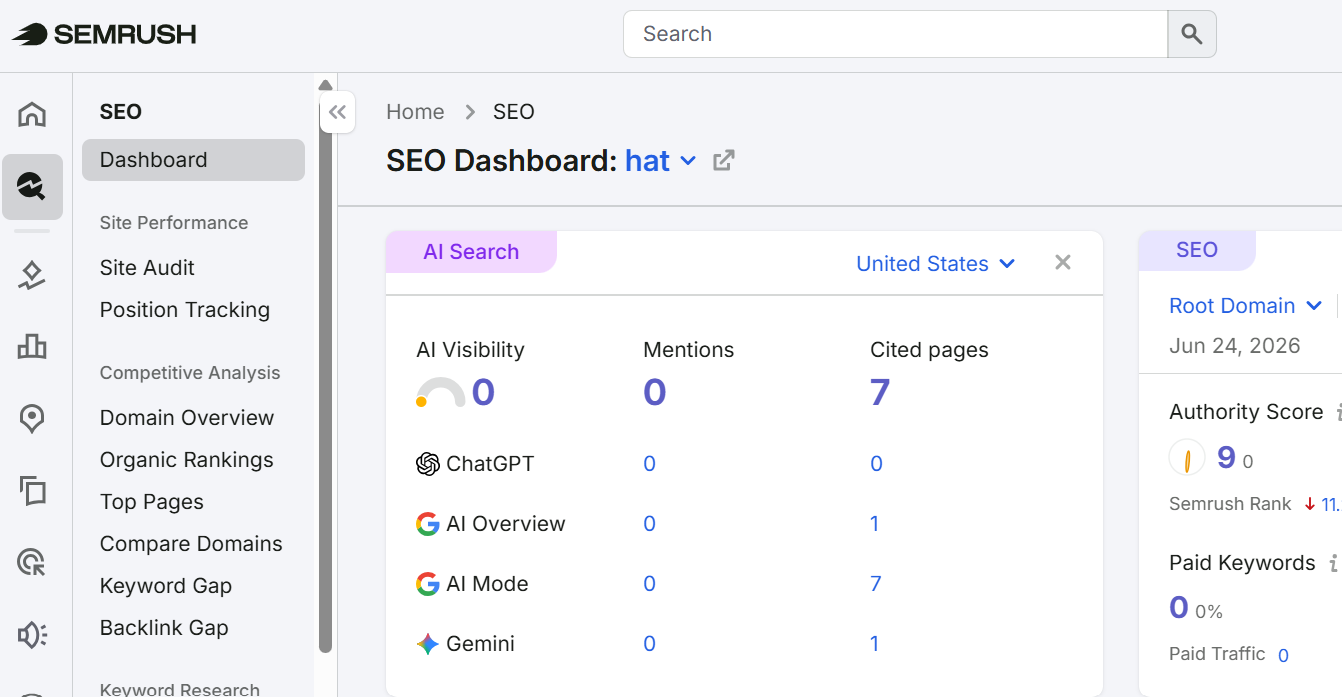Click the Paid Keywords value 0
This screenshot has width=1342, height=697.
1179,607
